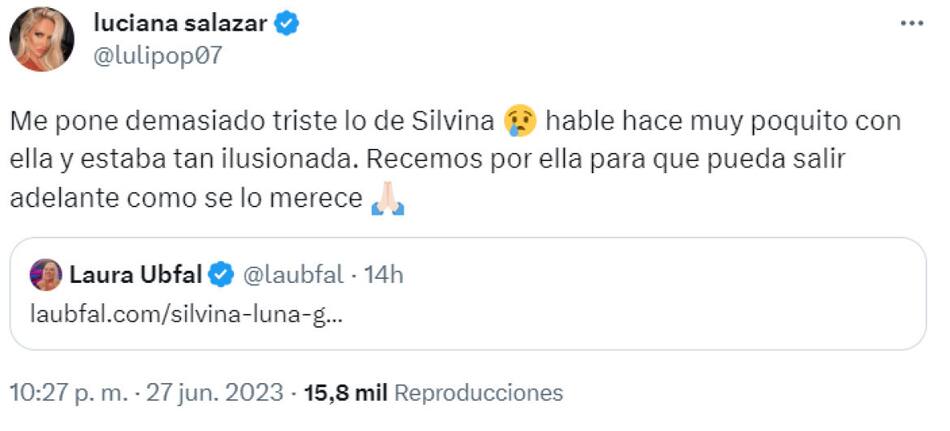The height and width of the screenshot is (431, 950).
Task: Open the laubfal.com/silvina-luna link
Action: (189, 312)
